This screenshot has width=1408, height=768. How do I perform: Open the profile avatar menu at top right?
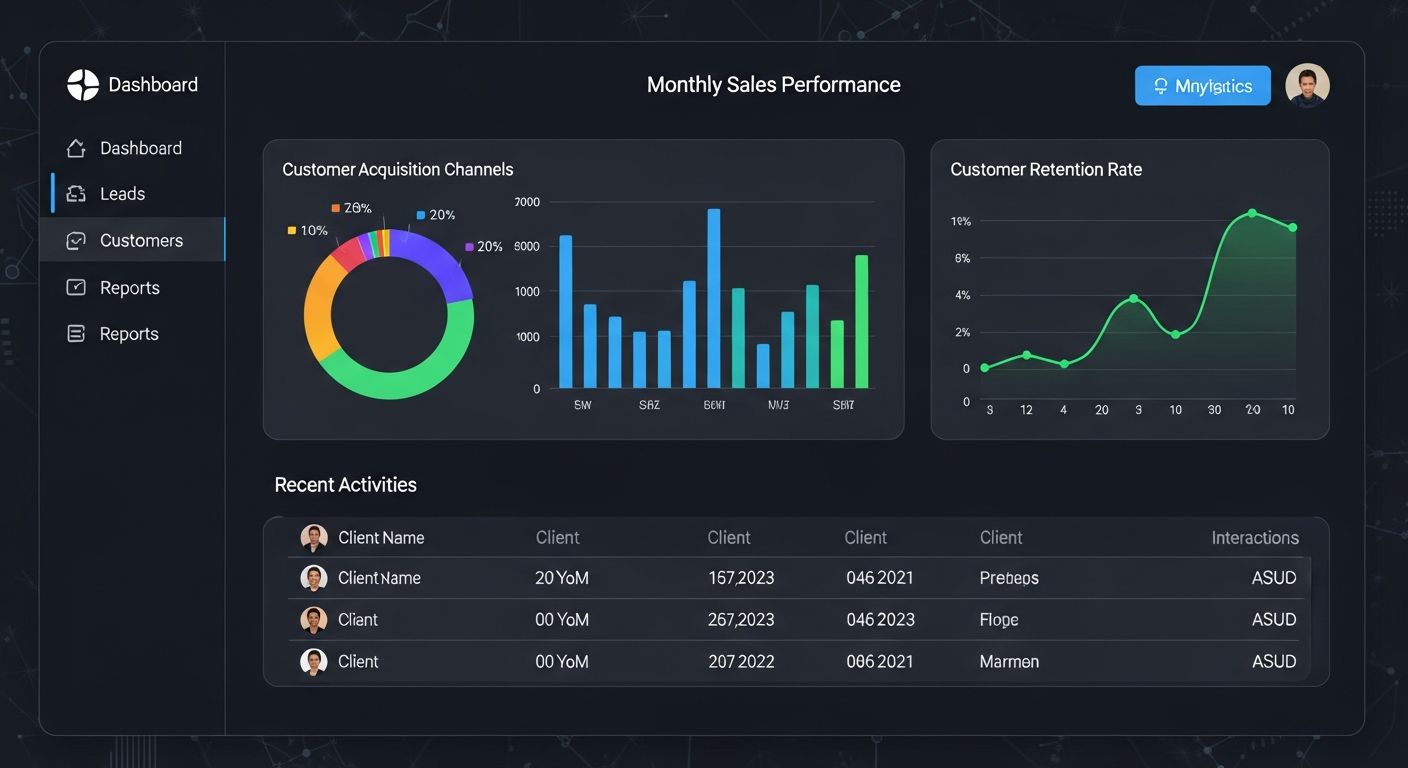point(1307,85)
